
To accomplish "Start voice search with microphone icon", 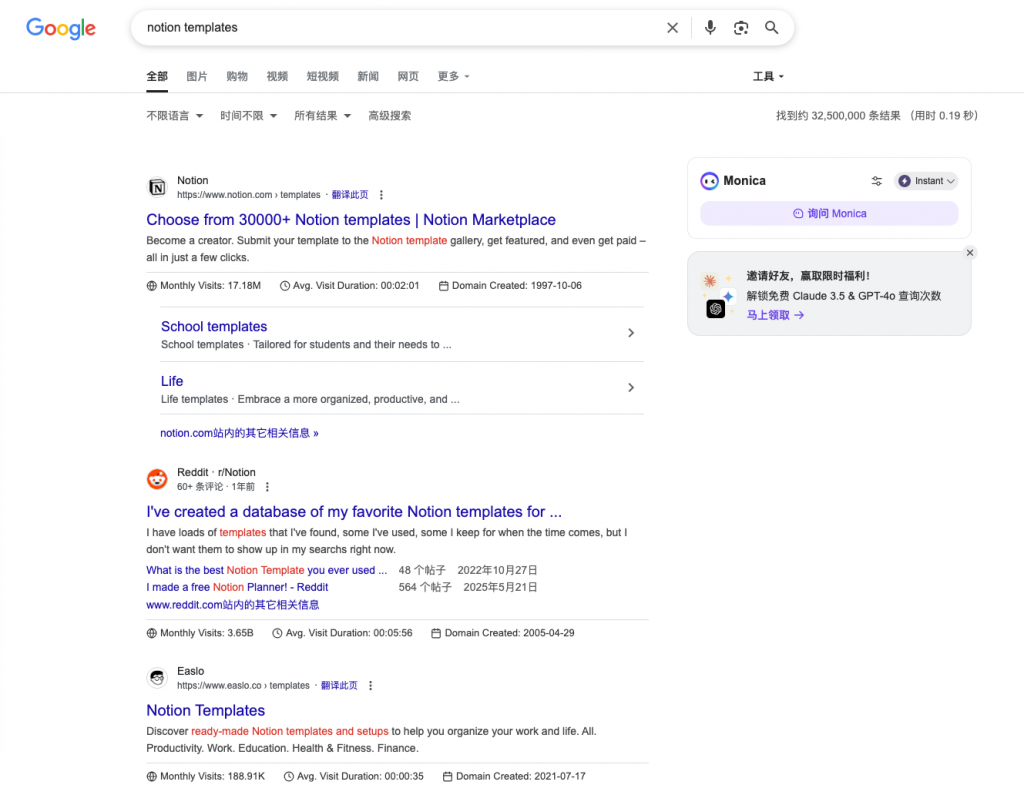I will tap(710, 27).
